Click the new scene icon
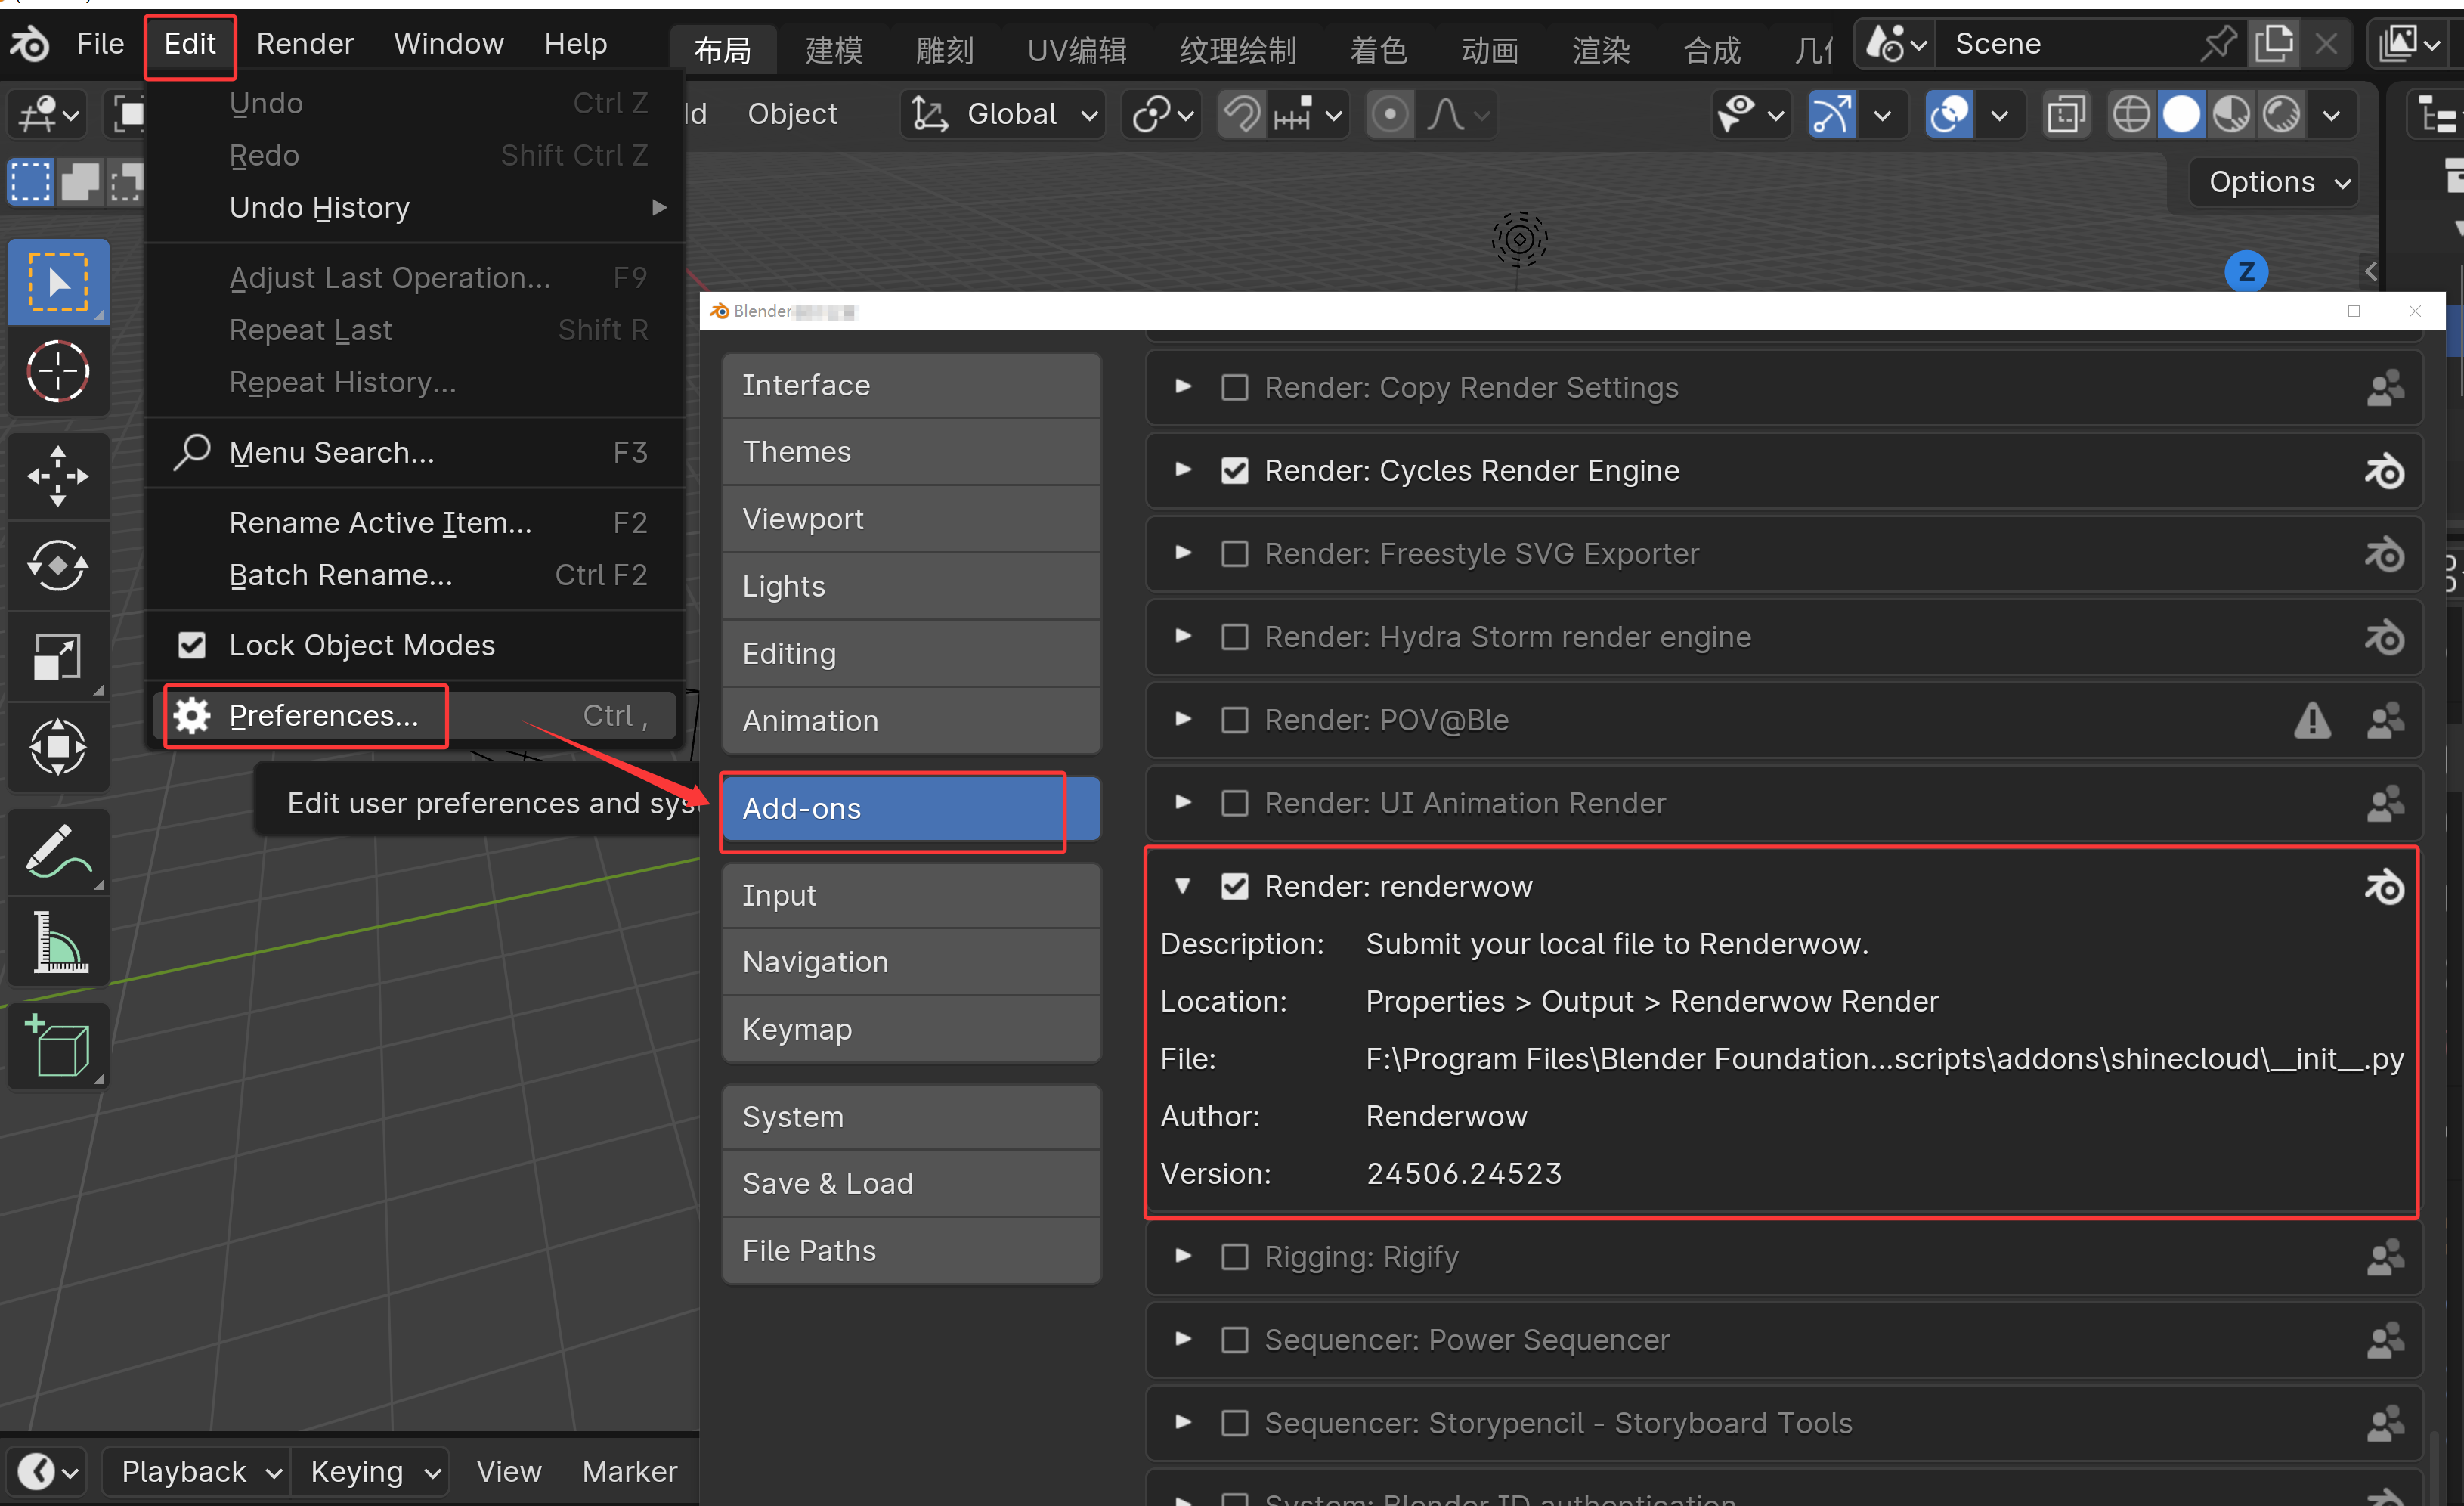2464x1506 pixels. point(2274,44)
